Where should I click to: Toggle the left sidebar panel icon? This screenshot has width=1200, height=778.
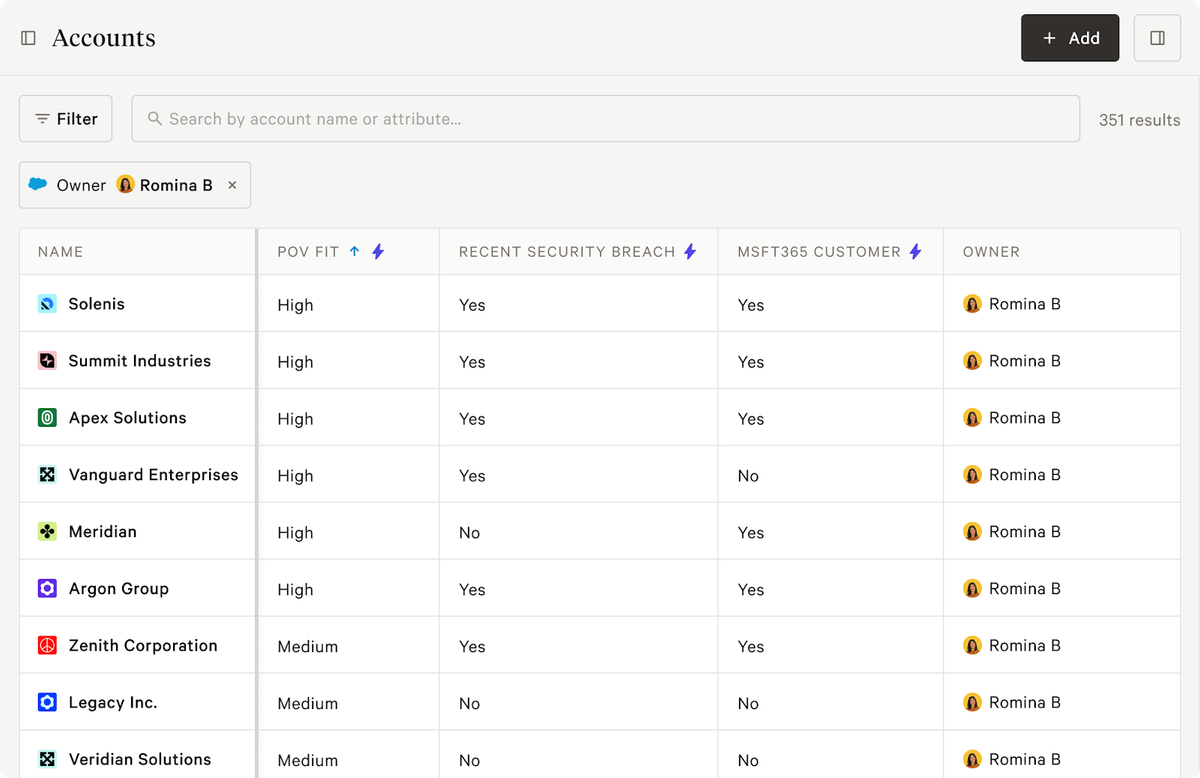29,38
